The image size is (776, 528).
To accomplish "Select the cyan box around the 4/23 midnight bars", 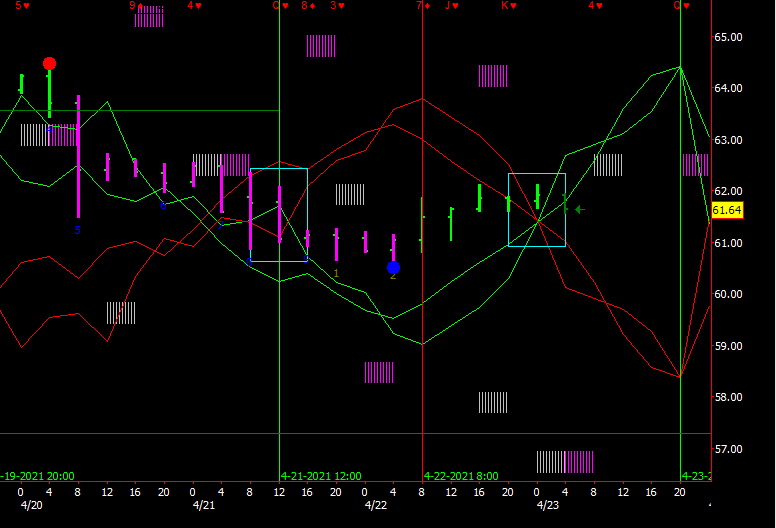I will 537,210.
